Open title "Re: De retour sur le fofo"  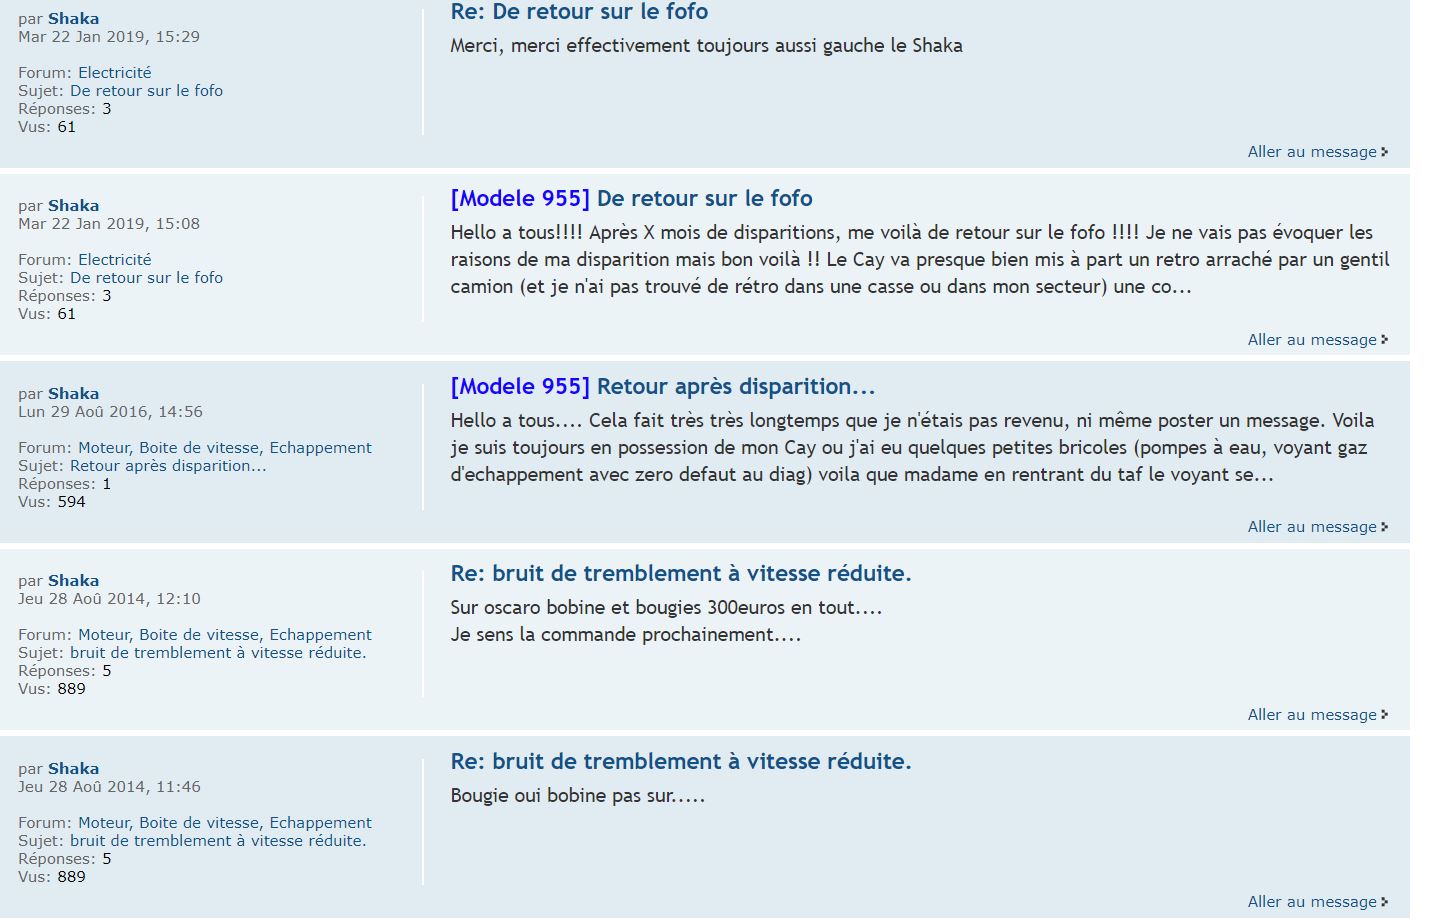579,12
